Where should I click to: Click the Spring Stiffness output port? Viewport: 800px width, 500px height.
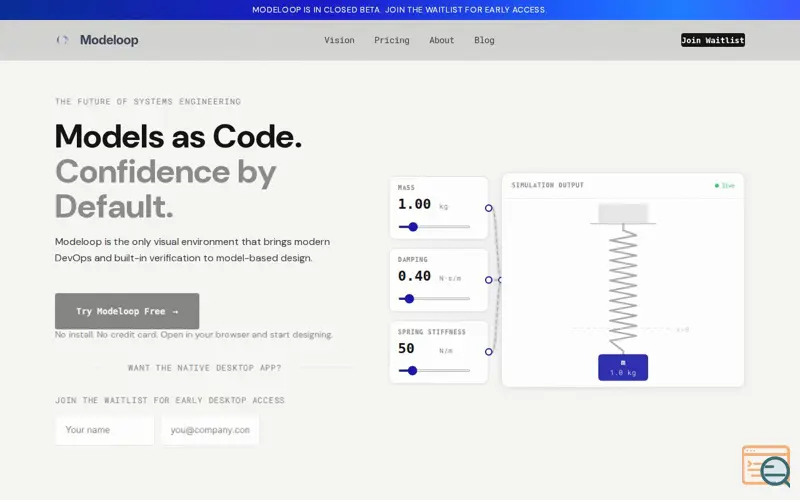click(489, 352)
